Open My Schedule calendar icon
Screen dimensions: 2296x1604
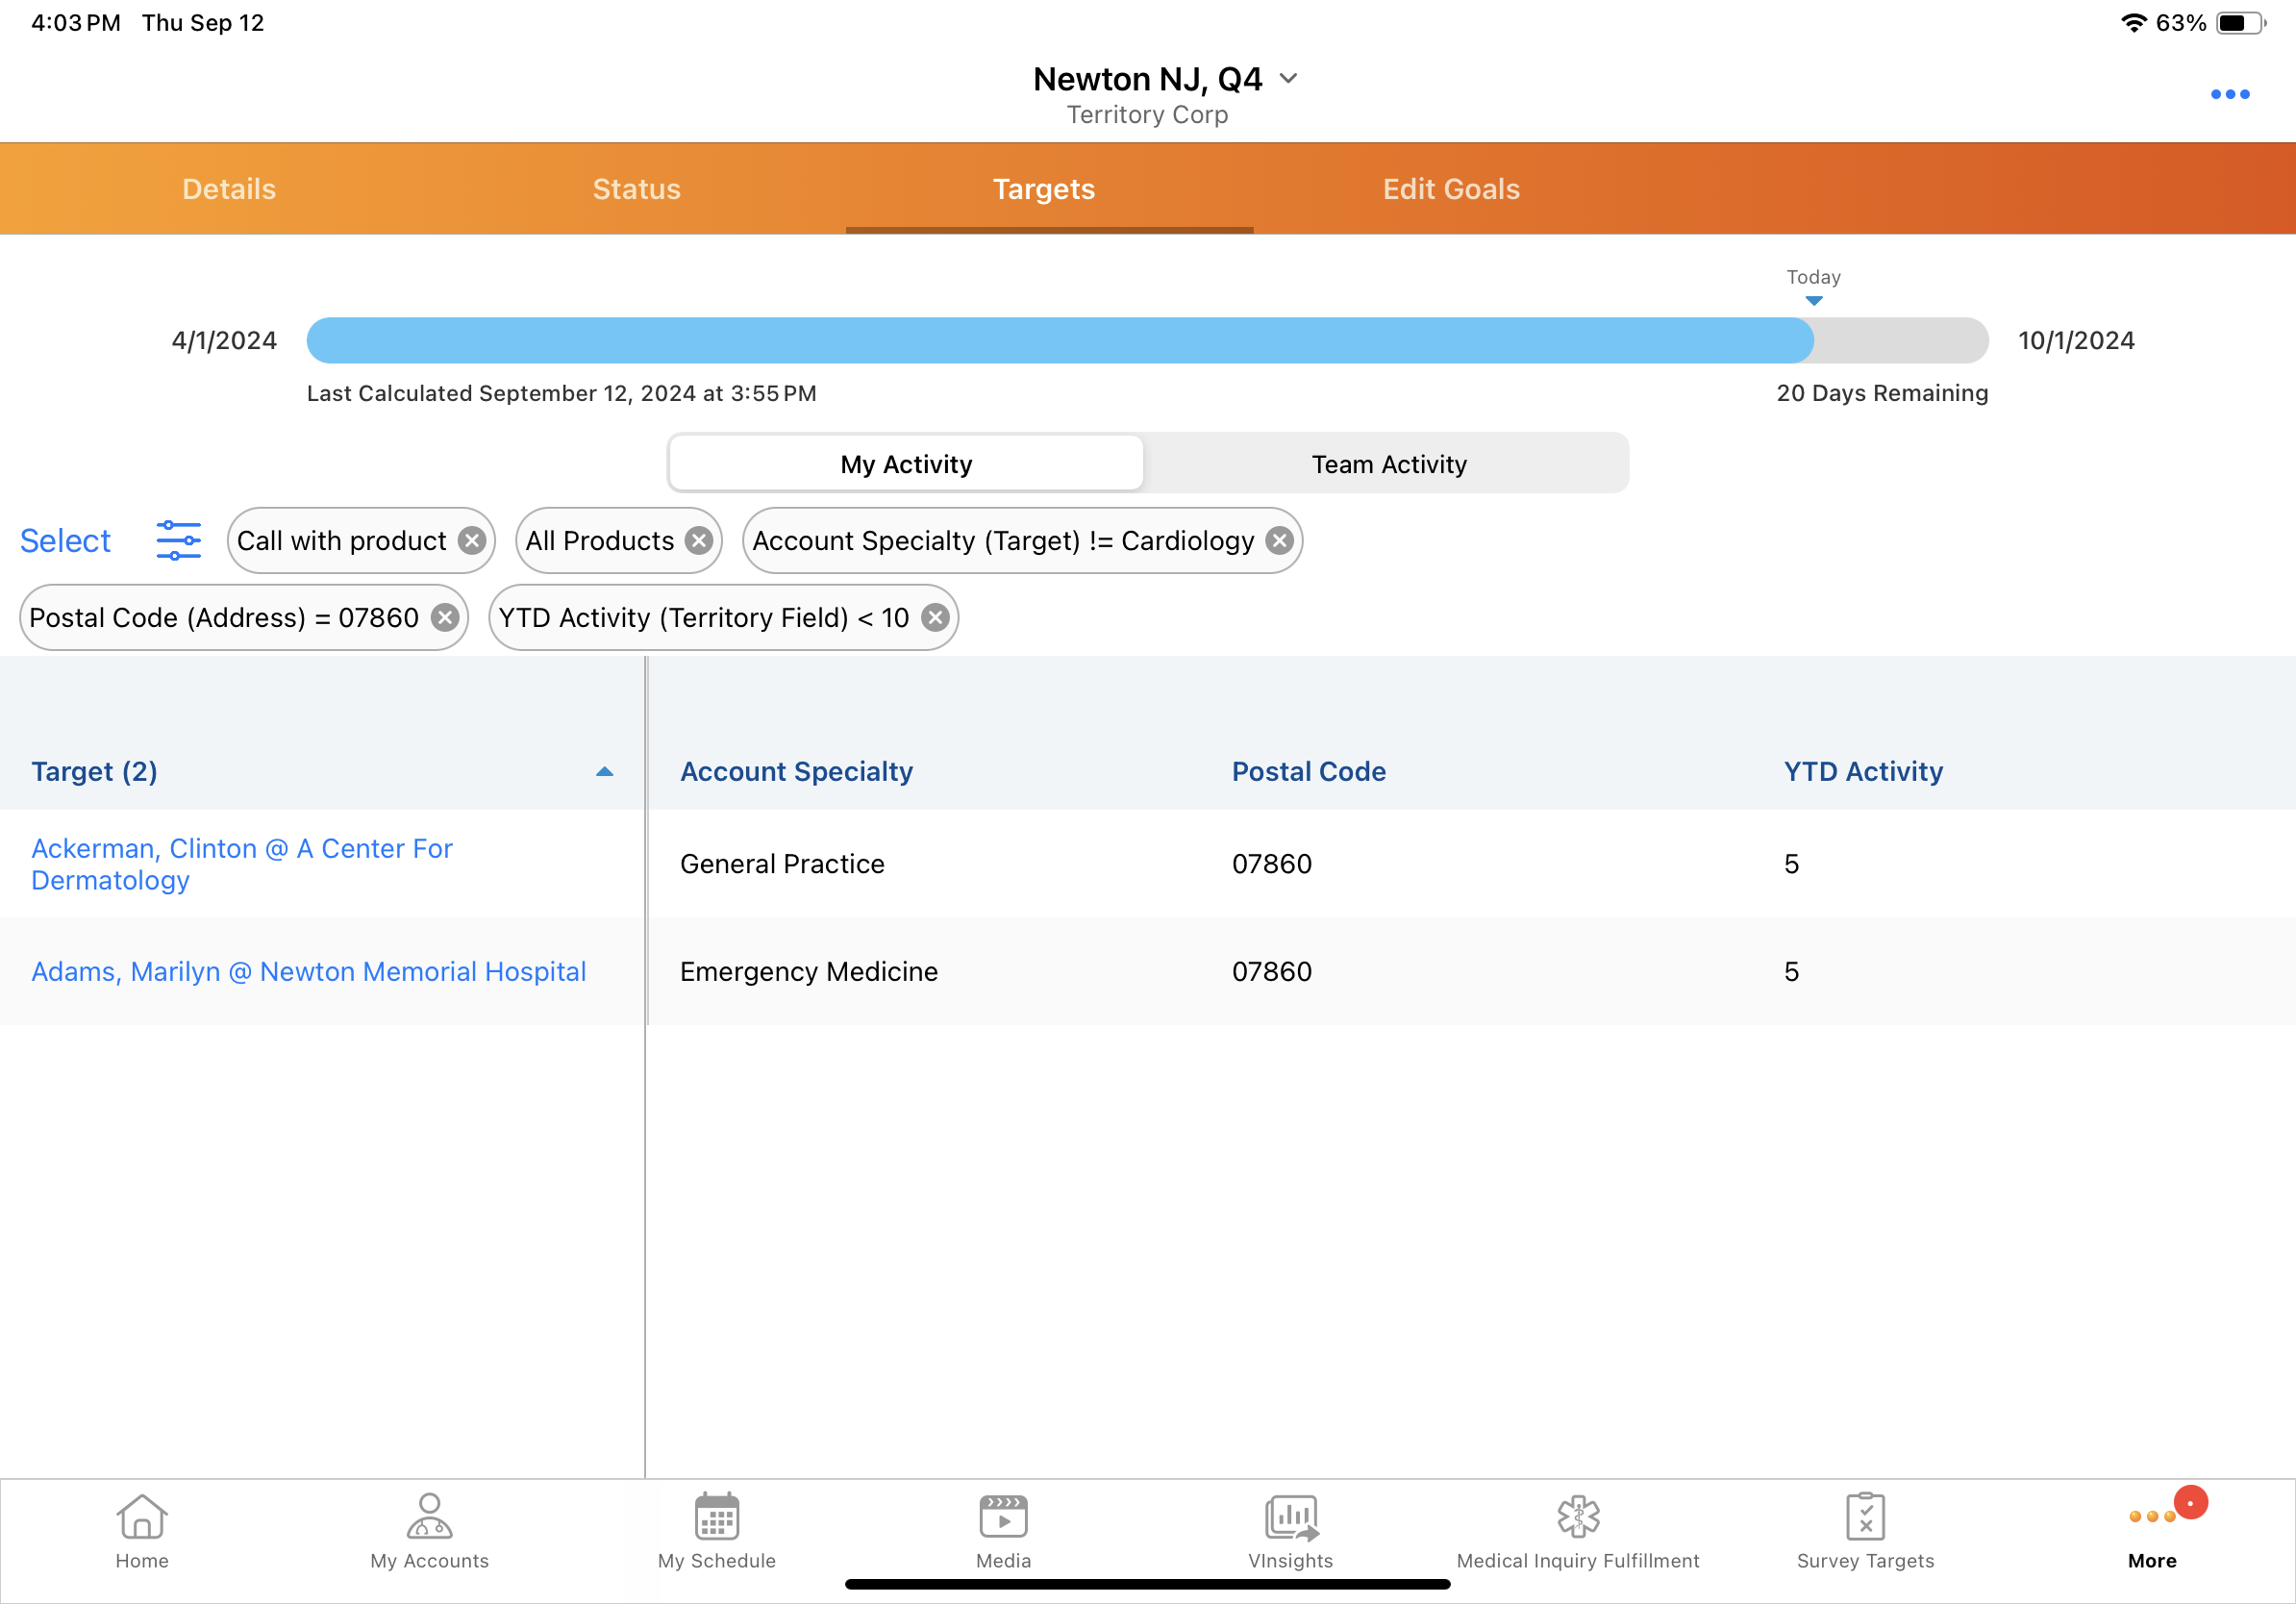pyautogui.click(x=716, y=1517)
